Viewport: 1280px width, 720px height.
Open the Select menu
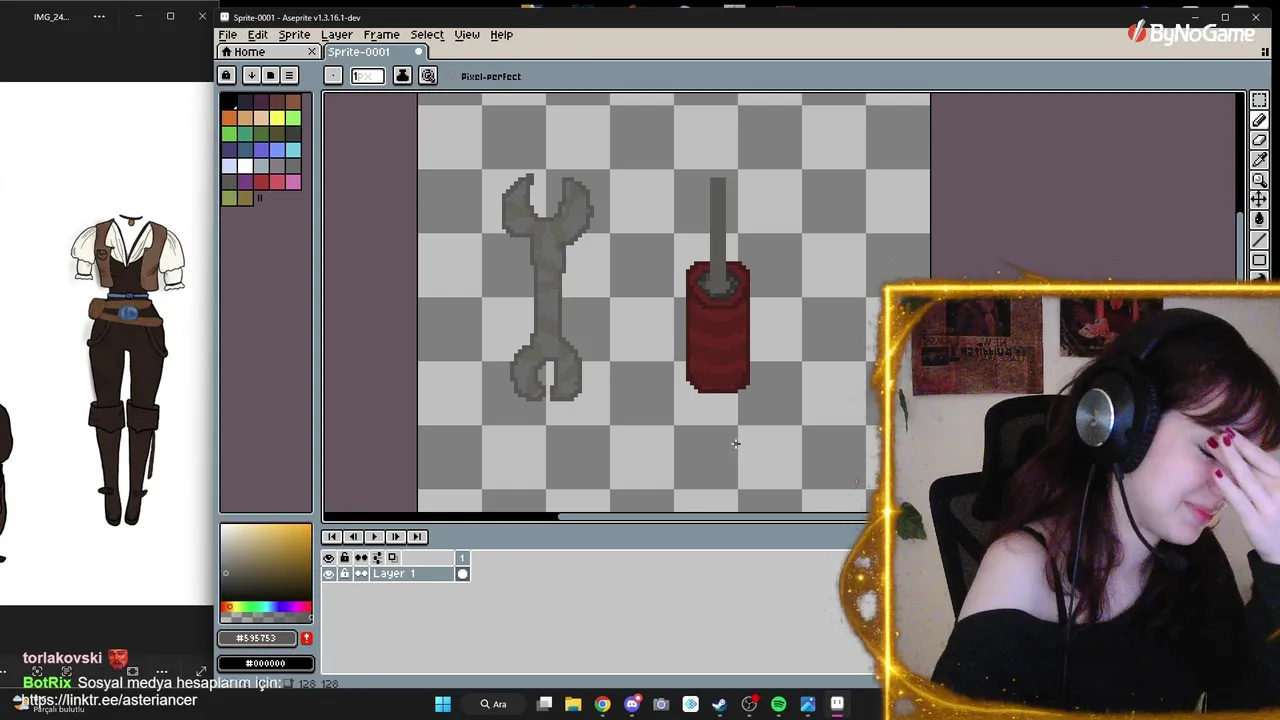(x=427, y=35)
